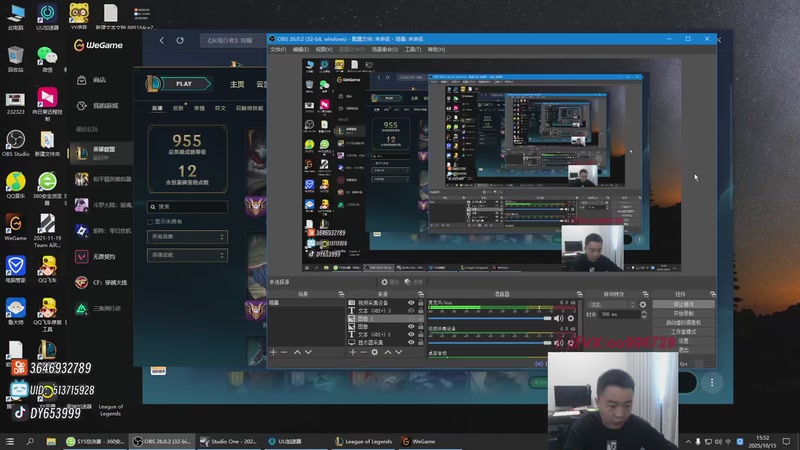The width and height of the screenshot is (800, 450).
Task: Adjust the 300 ms duration stepper arrows
Action: (644, 315)
